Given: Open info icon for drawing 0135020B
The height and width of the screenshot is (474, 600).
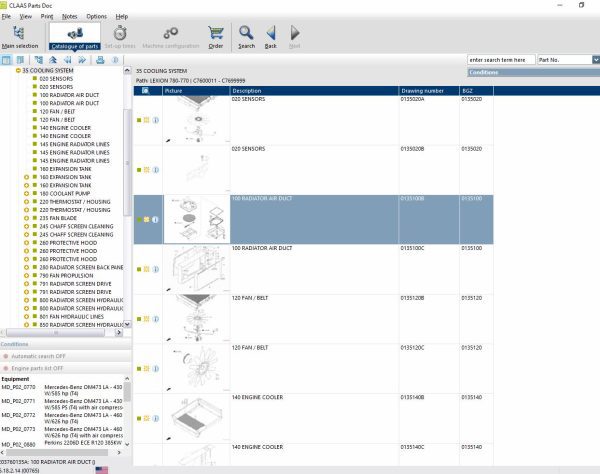Looking at the screenshot, I should tap(156, 170).
